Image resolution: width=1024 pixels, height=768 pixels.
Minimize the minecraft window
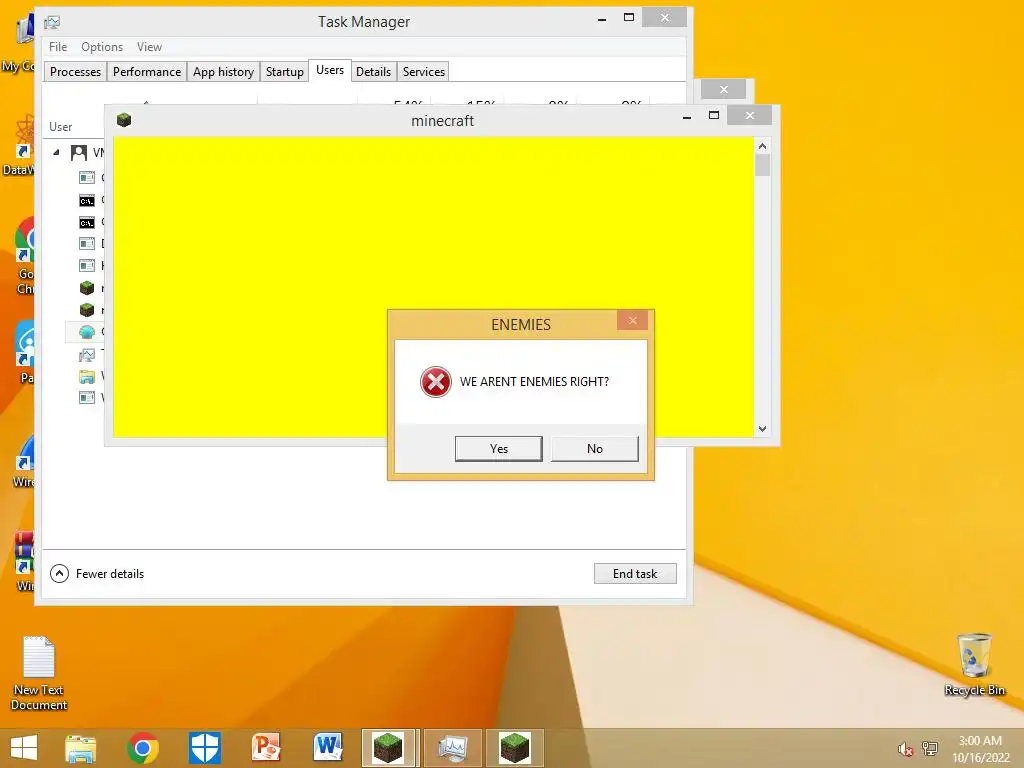[686, 117]
